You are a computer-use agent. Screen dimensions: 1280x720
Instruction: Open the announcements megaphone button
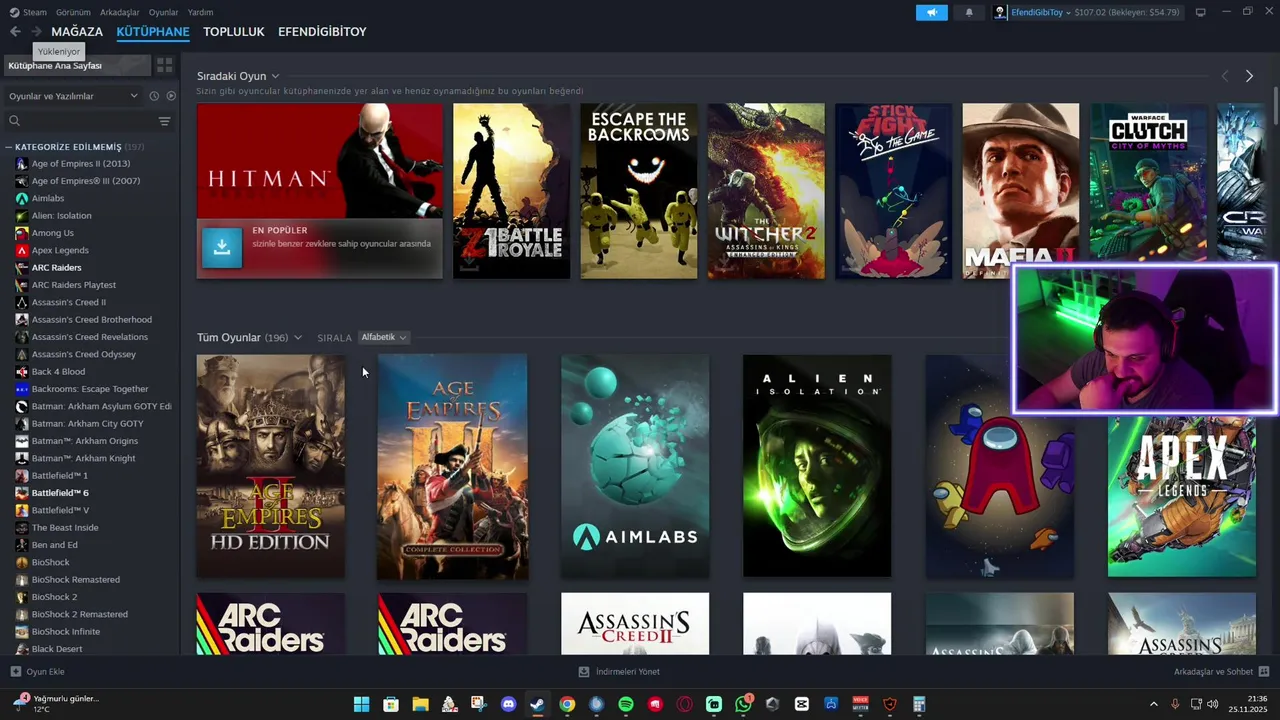(931, 12)
